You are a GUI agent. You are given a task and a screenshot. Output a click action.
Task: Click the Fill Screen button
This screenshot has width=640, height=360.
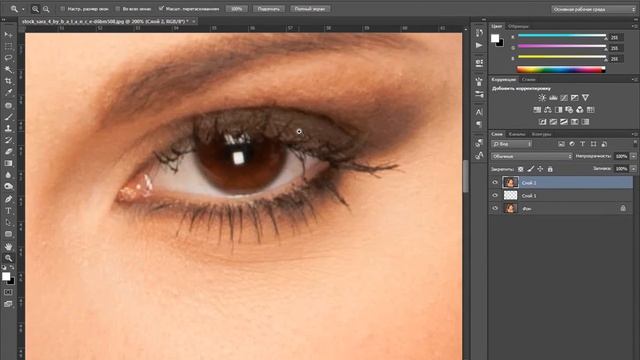tap(310, 9)
